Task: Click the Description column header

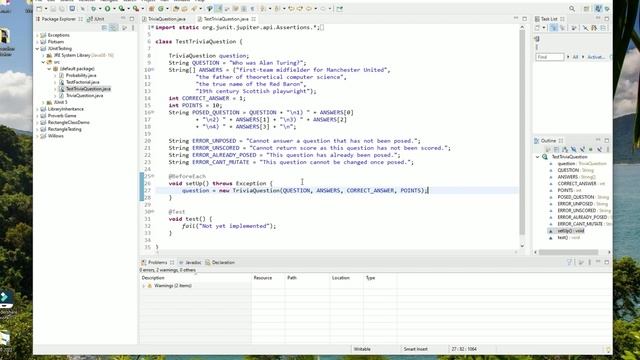Action: pos(195,278)
